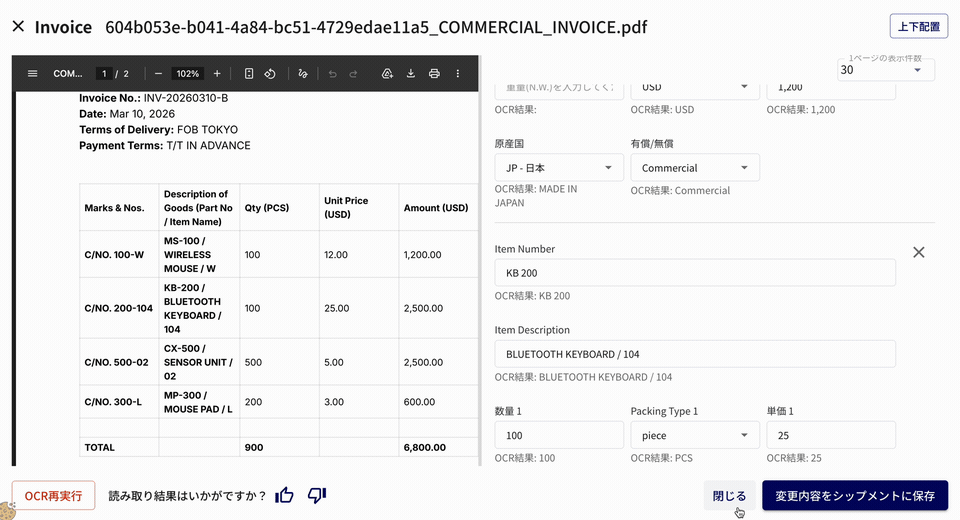Download the invoice PDF
Screen dimensions: 960x520
(410, 74)
